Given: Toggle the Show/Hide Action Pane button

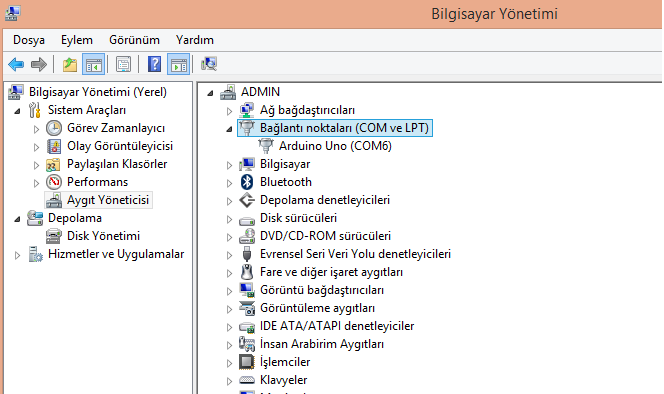Looking at the screenshot, I should click(178, 64).
